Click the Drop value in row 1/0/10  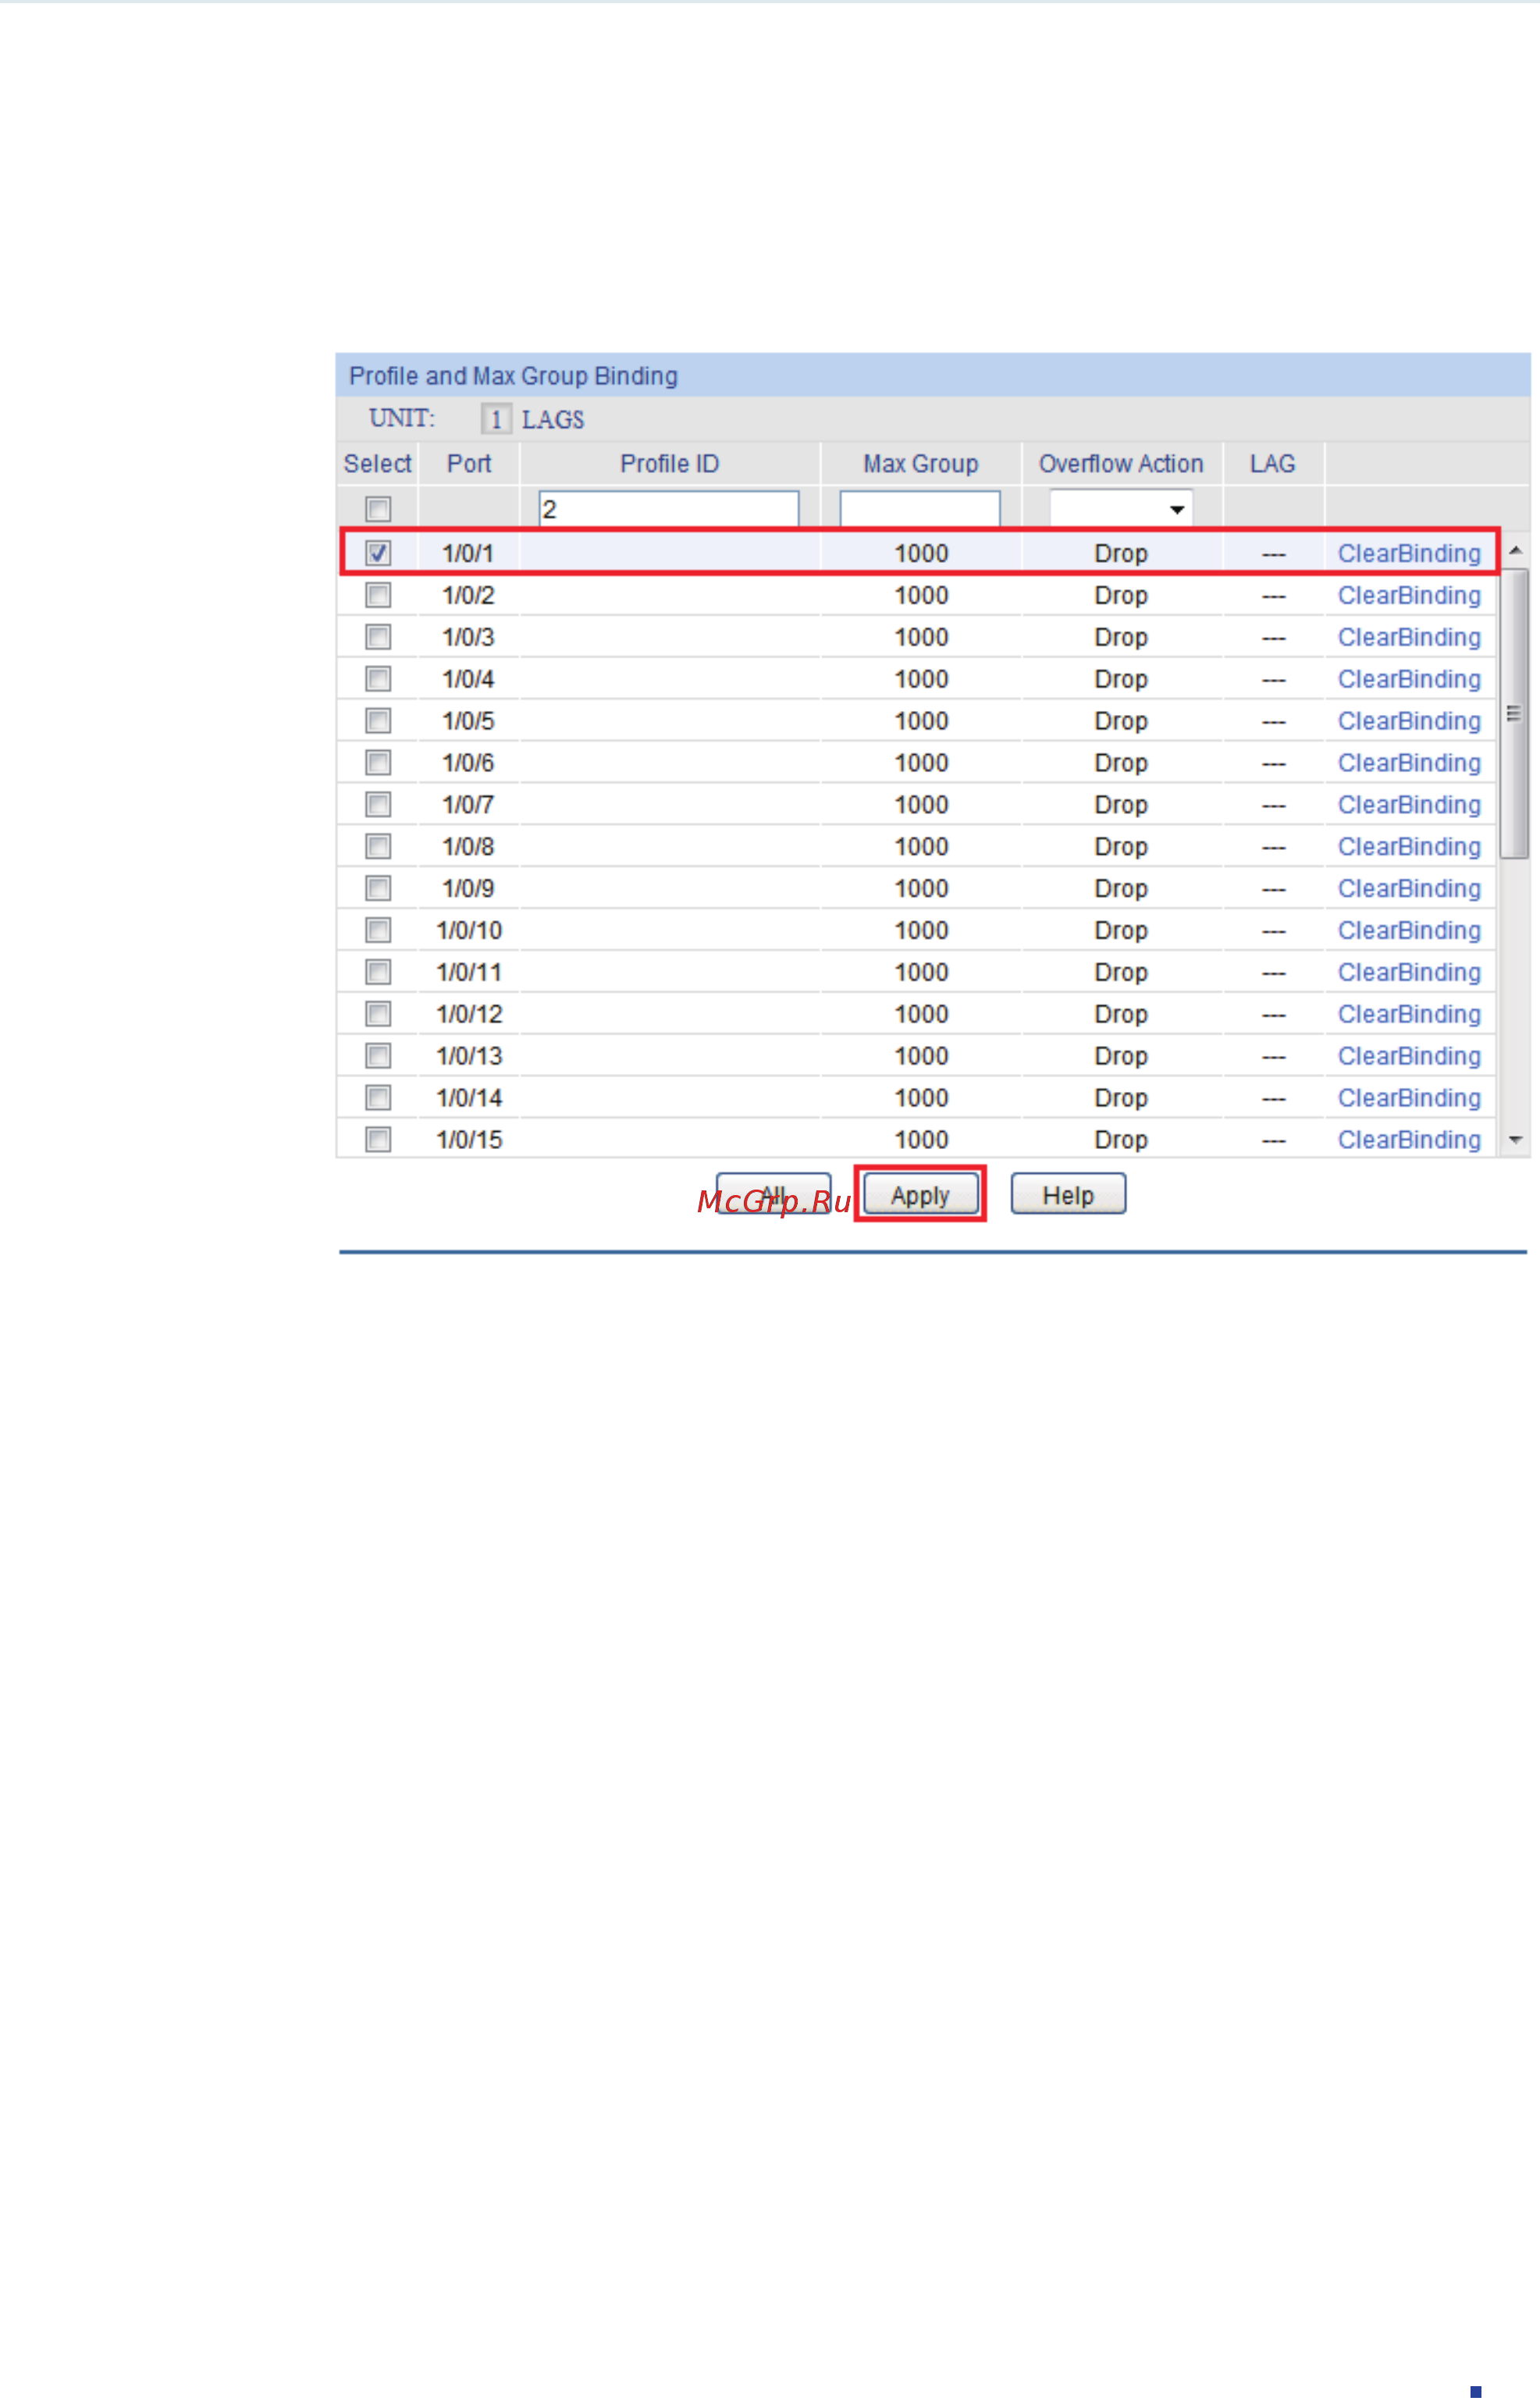pyautogui.click(x=1121, y=932)
